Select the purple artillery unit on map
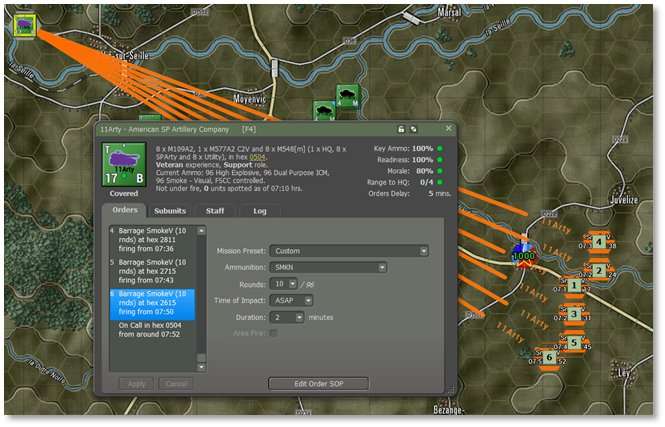 tap(19, 22)
